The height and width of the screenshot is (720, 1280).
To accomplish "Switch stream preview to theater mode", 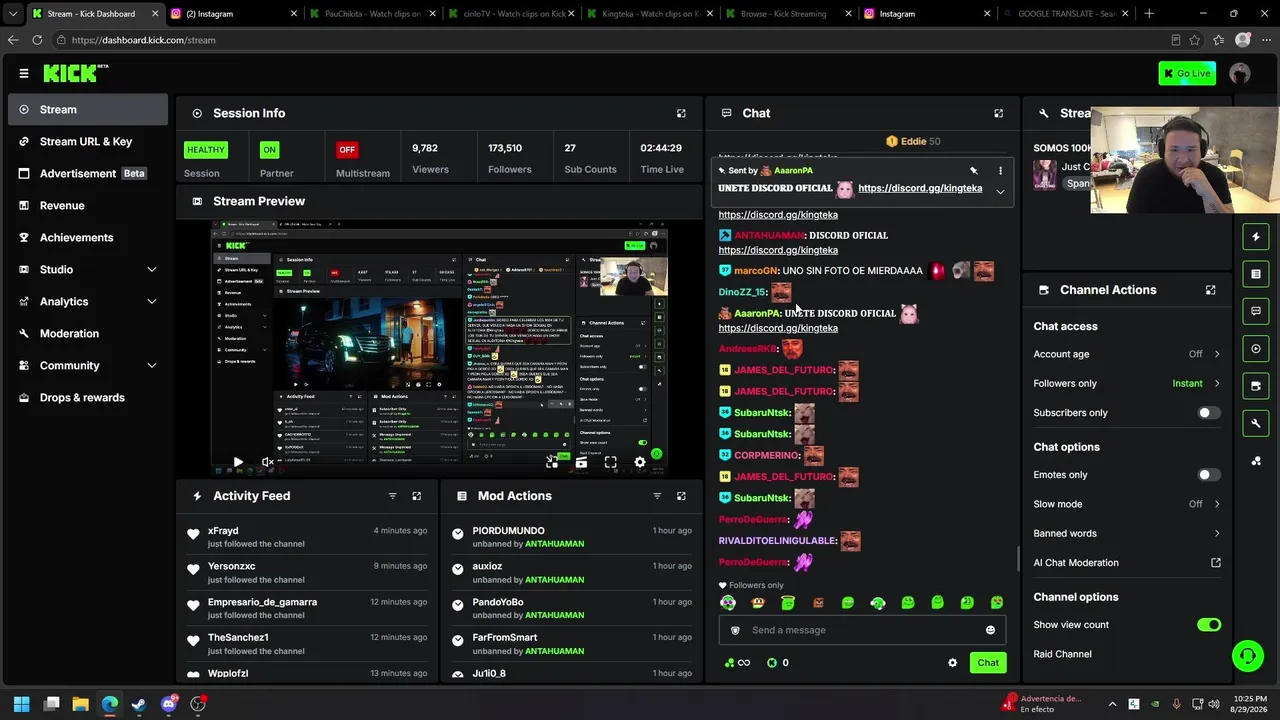I will point(581,462).
